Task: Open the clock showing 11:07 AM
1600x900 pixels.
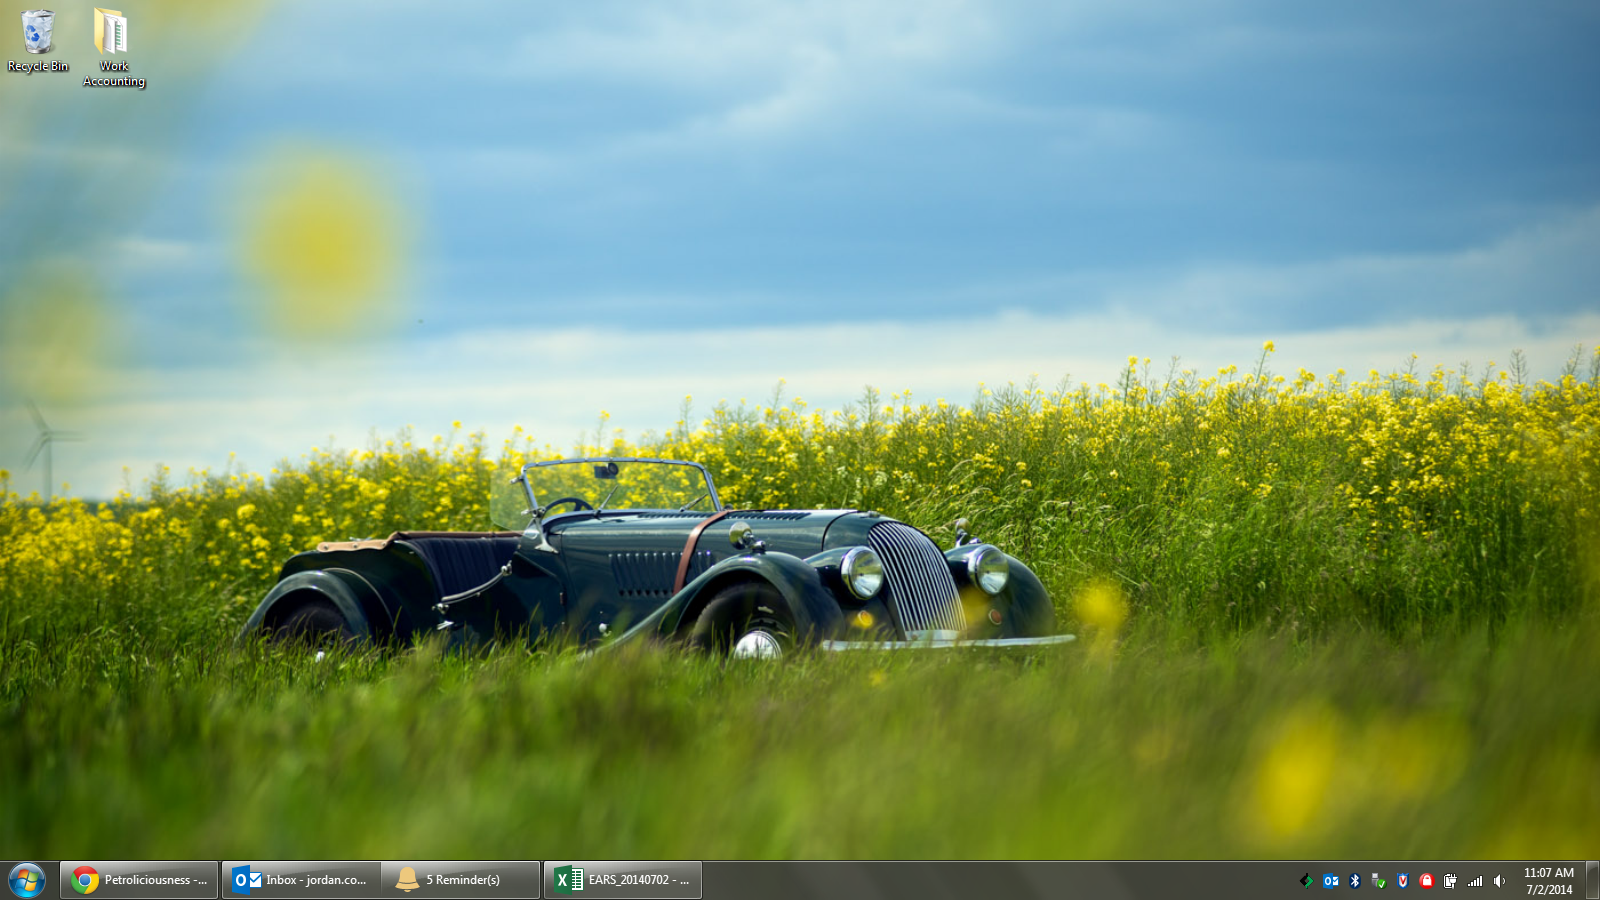Action: coord(1549,881)
